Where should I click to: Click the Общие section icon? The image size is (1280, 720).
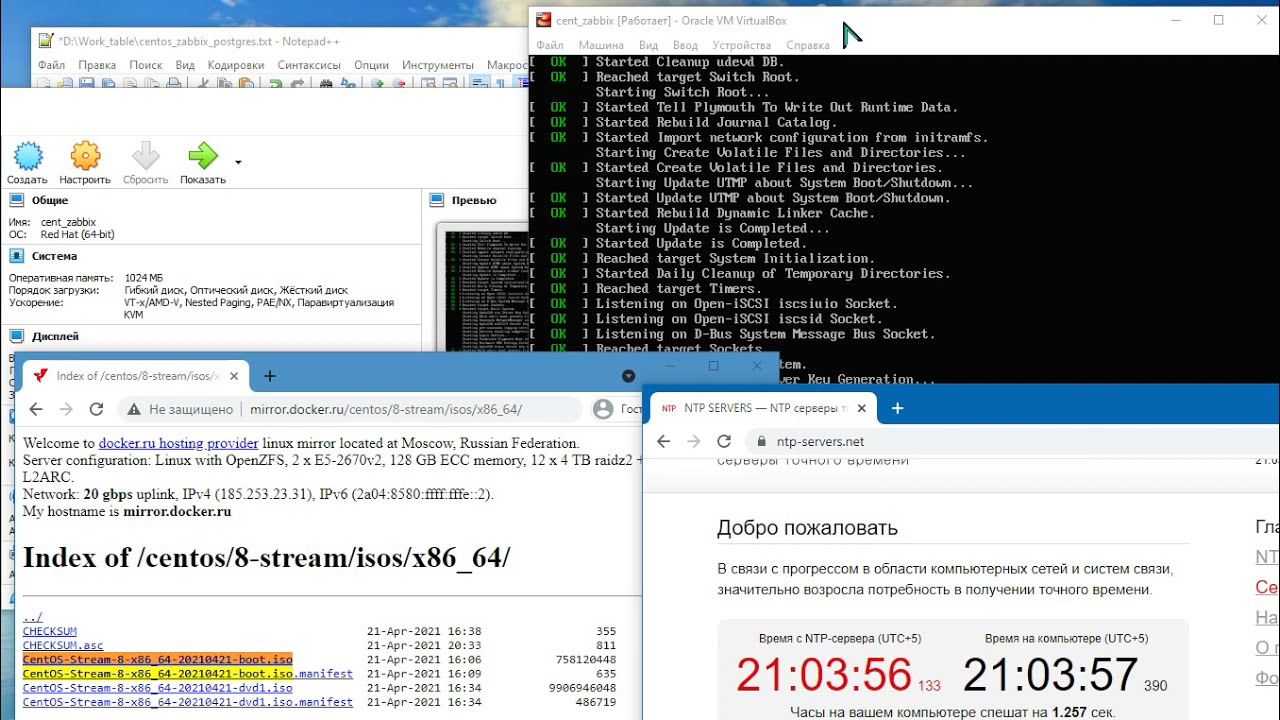(16, 200)
